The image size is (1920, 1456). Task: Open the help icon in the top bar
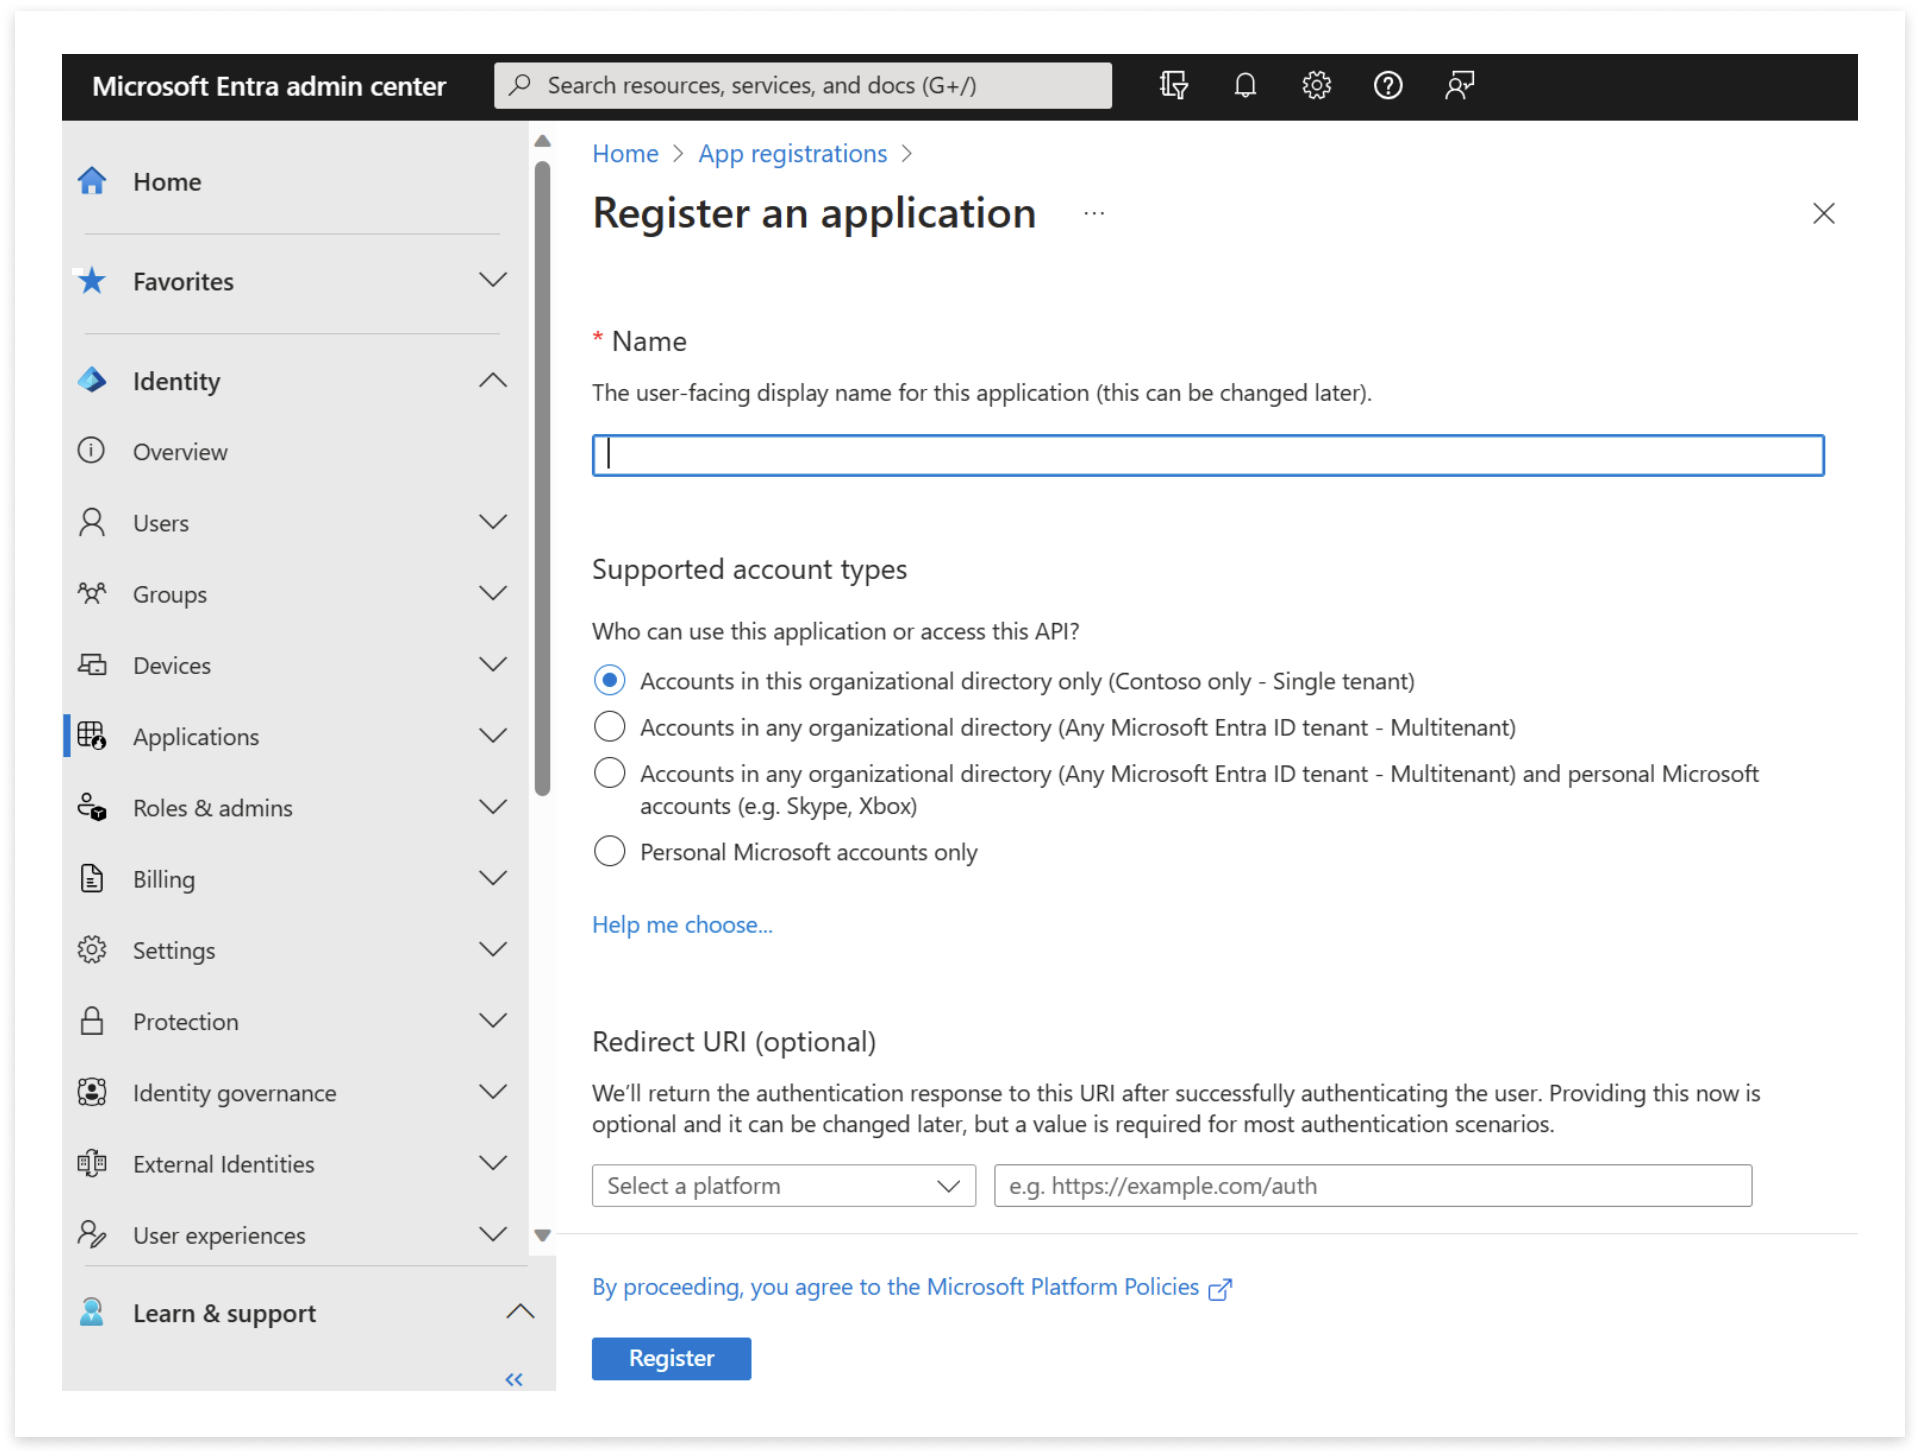point(1388,85)
